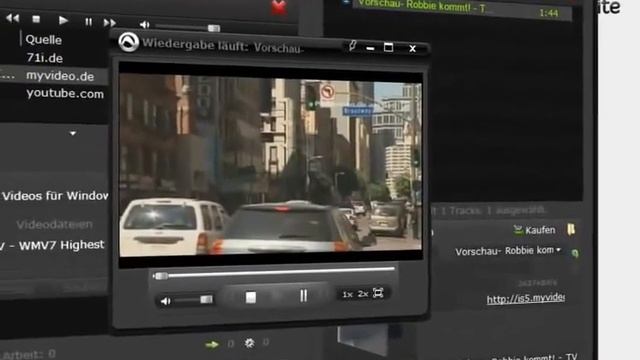Expand the dropdown arrow below source list
640x360 pixels.
click(x=73, y=133)
